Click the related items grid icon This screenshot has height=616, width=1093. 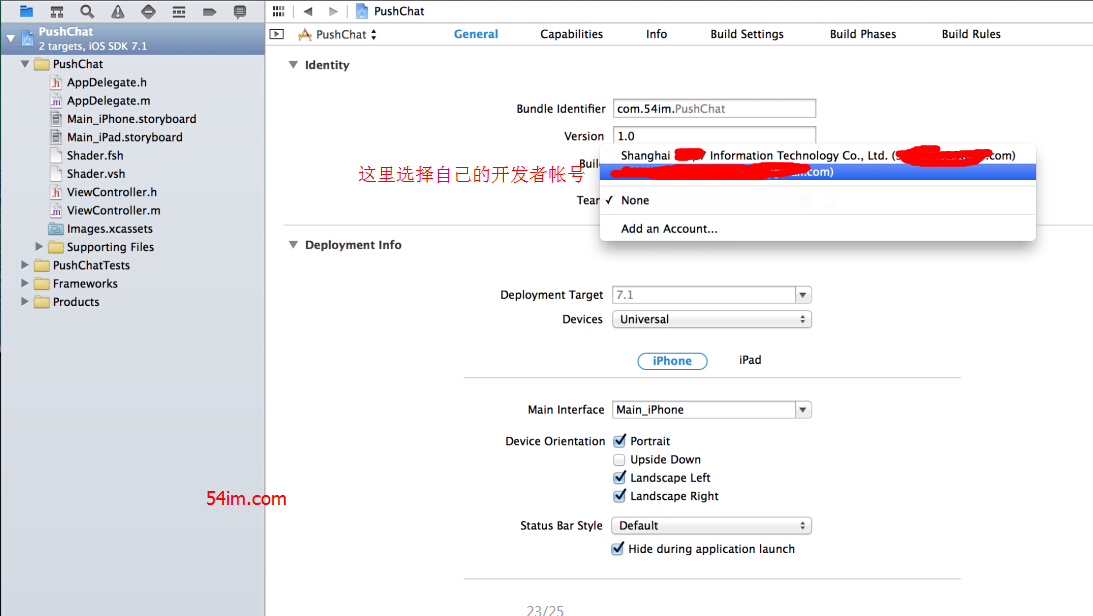click(278, 11)
